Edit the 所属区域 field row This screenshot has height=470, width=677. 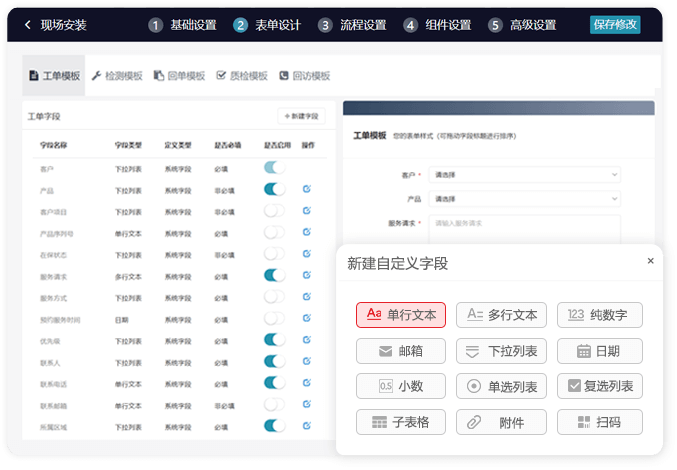[307, 426]
